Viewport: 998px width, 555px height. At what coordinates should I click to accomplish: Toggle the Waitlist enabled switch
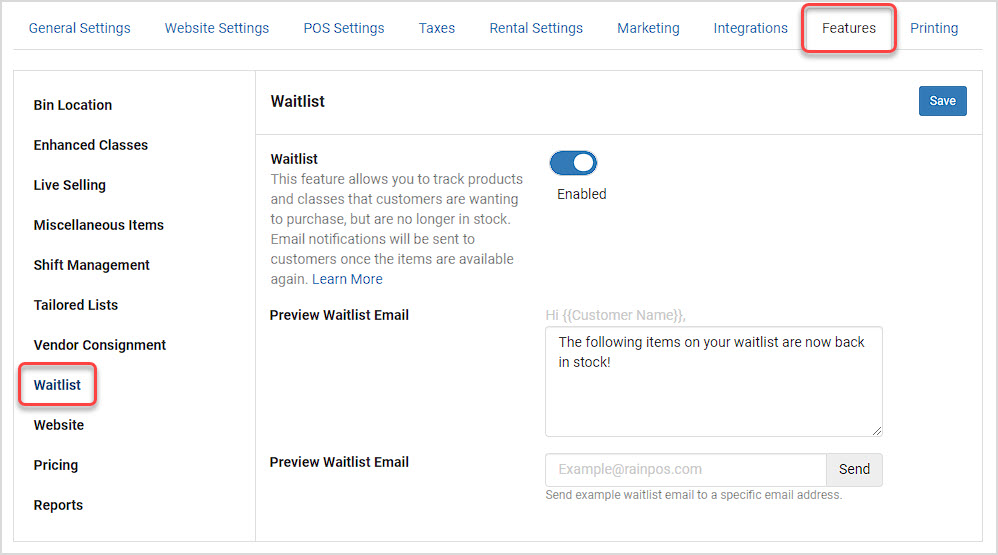point(573,163)
